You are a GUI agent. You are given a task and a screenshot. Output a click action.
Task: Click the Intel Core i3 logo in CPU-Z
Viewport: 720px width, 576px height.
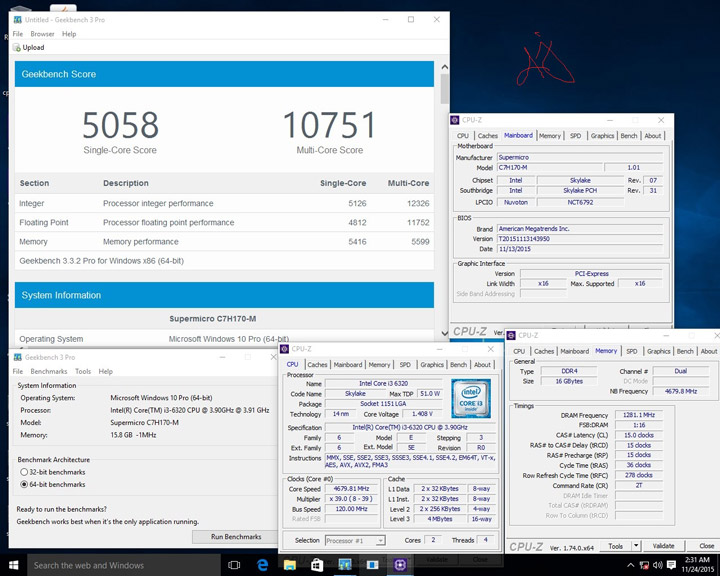point(471,398)
